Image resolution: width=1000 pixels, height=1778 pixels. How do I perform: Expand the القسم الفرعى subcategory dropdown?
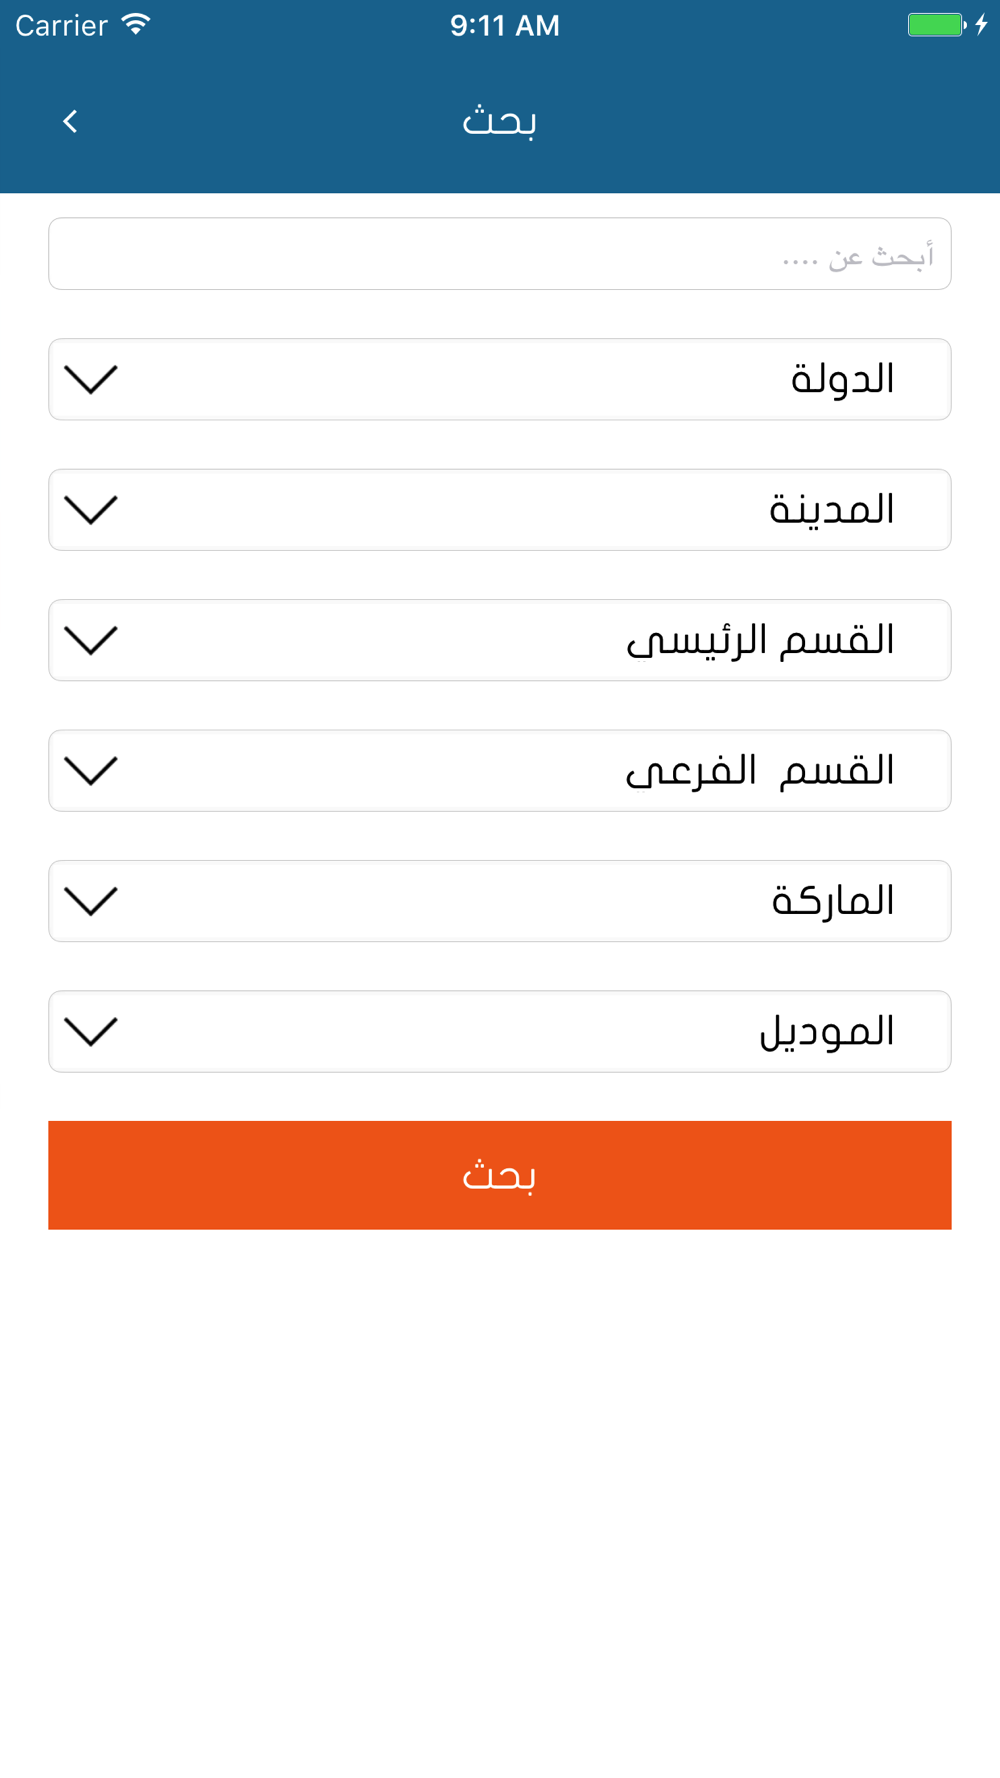click(500, 771)
